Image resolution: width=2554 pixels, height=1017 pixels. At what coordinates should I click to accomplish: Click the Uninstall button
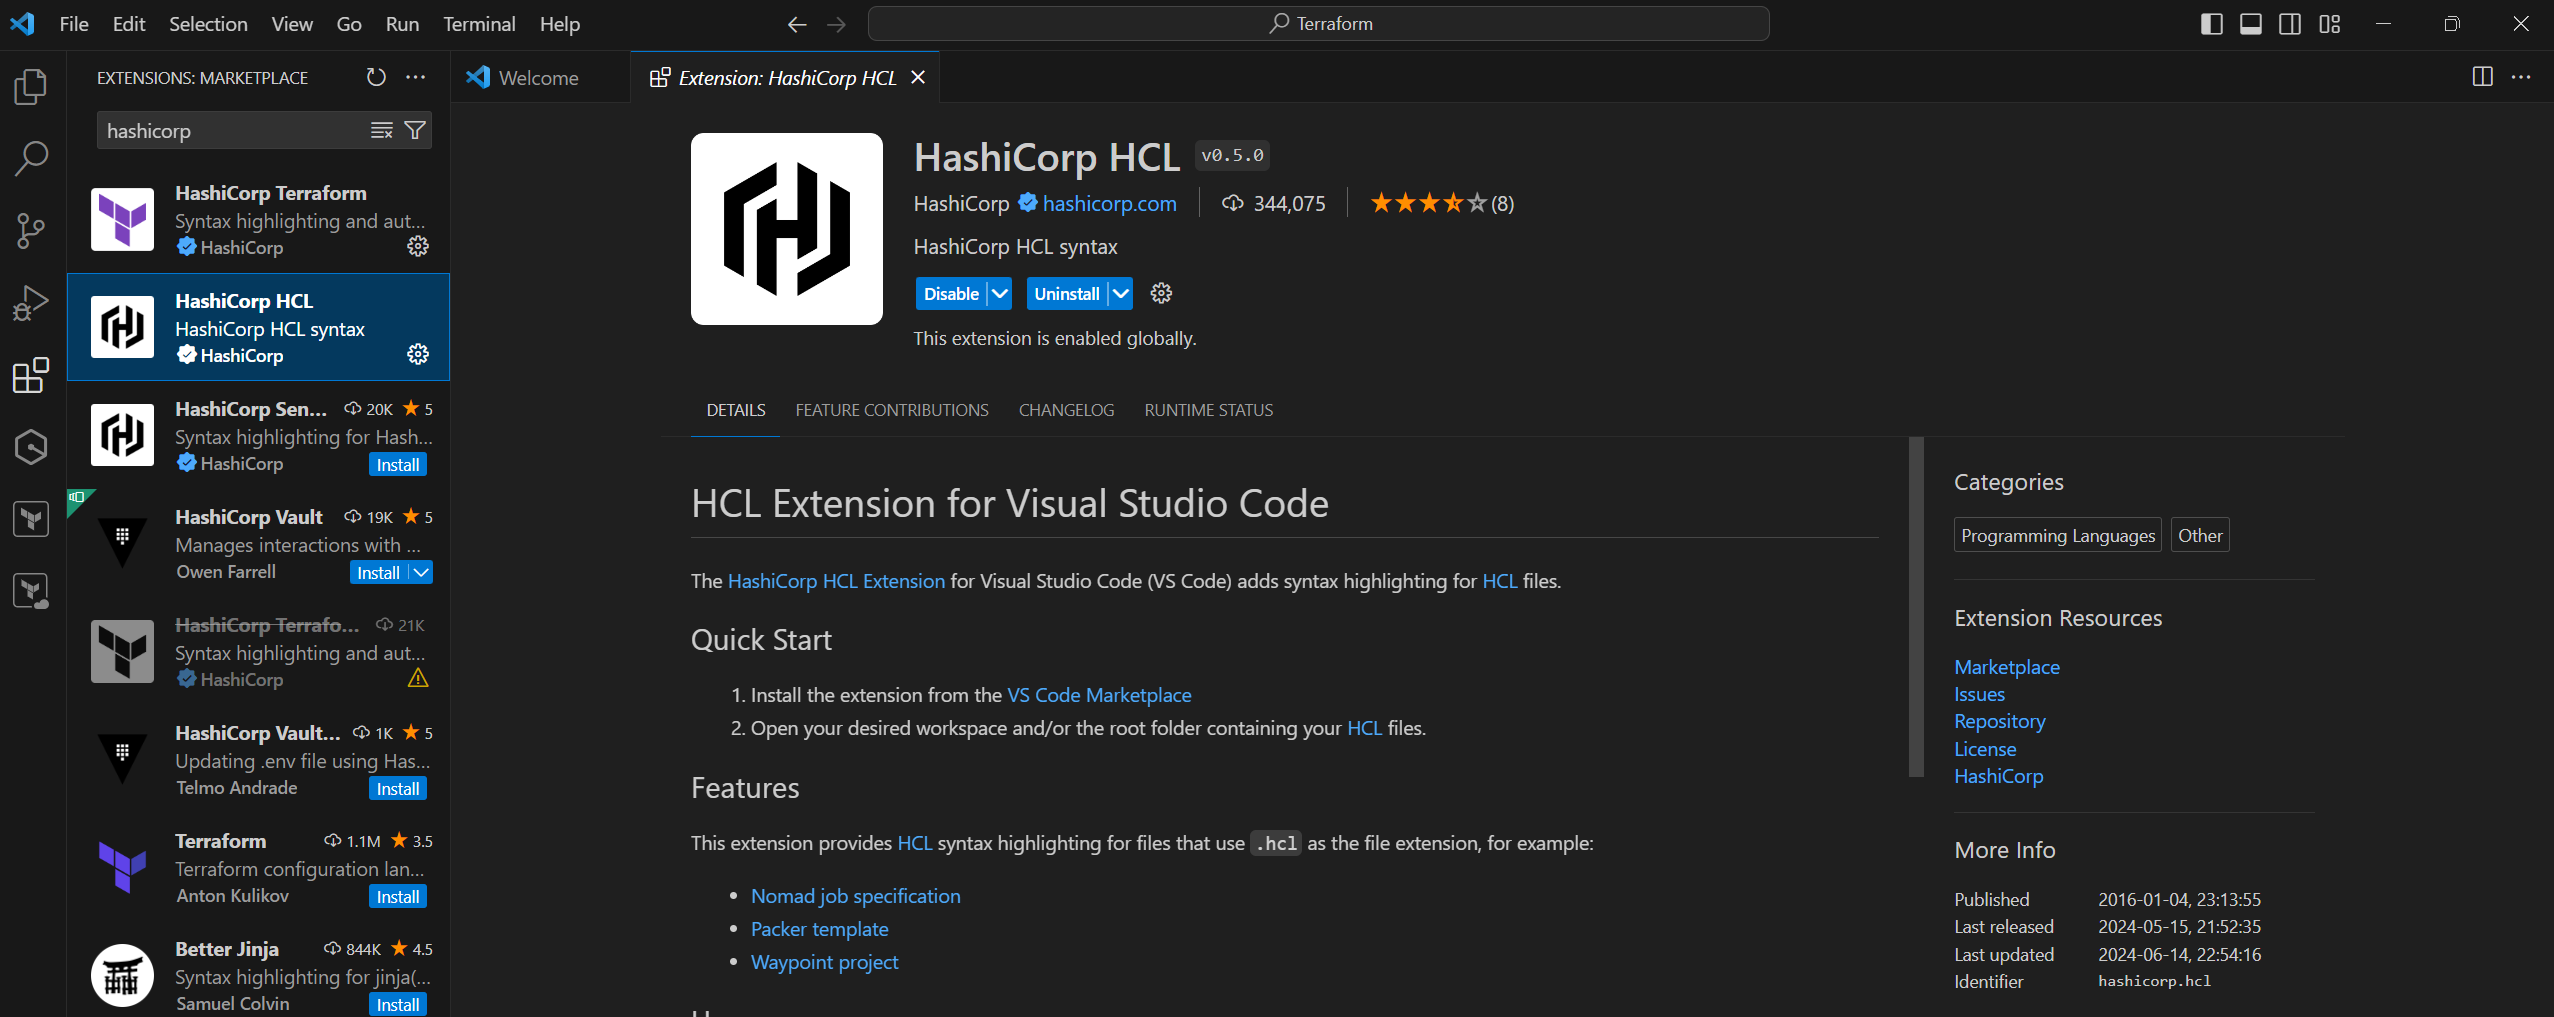(1067, 293)
